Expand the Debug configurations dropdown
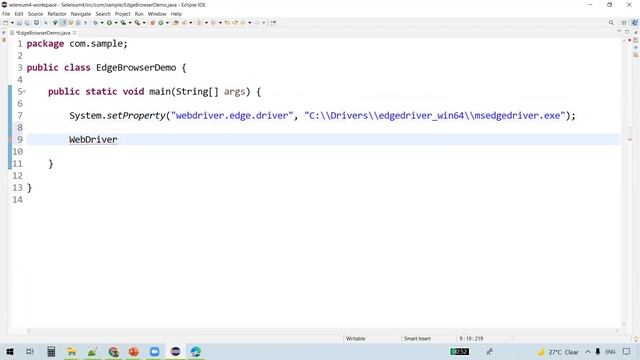Image resolution: width=640 pixels, height=360 pixels. click(102, 23)
